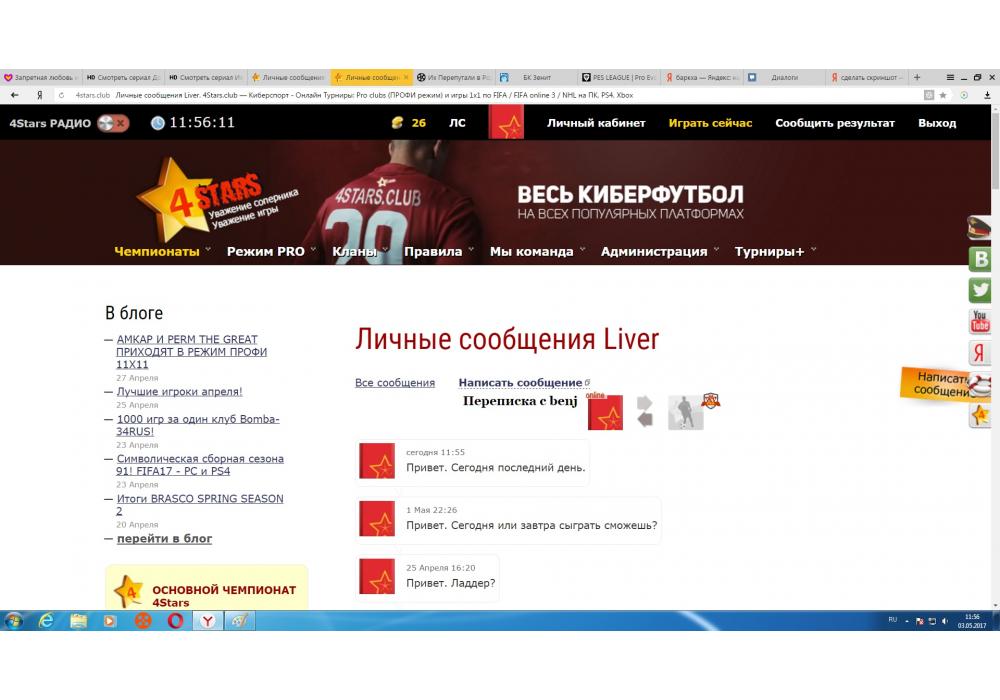
Task: Open browser downloads arrow icon
Action: tap(987, 95)
